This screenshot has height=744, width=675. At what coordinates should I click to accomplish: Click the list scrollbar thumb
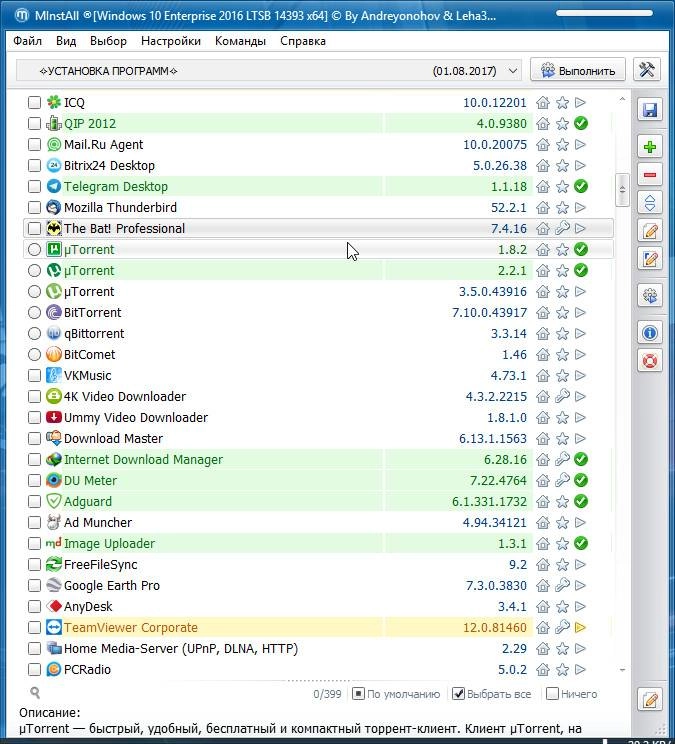pyautogui.click(x=622, y=190)
